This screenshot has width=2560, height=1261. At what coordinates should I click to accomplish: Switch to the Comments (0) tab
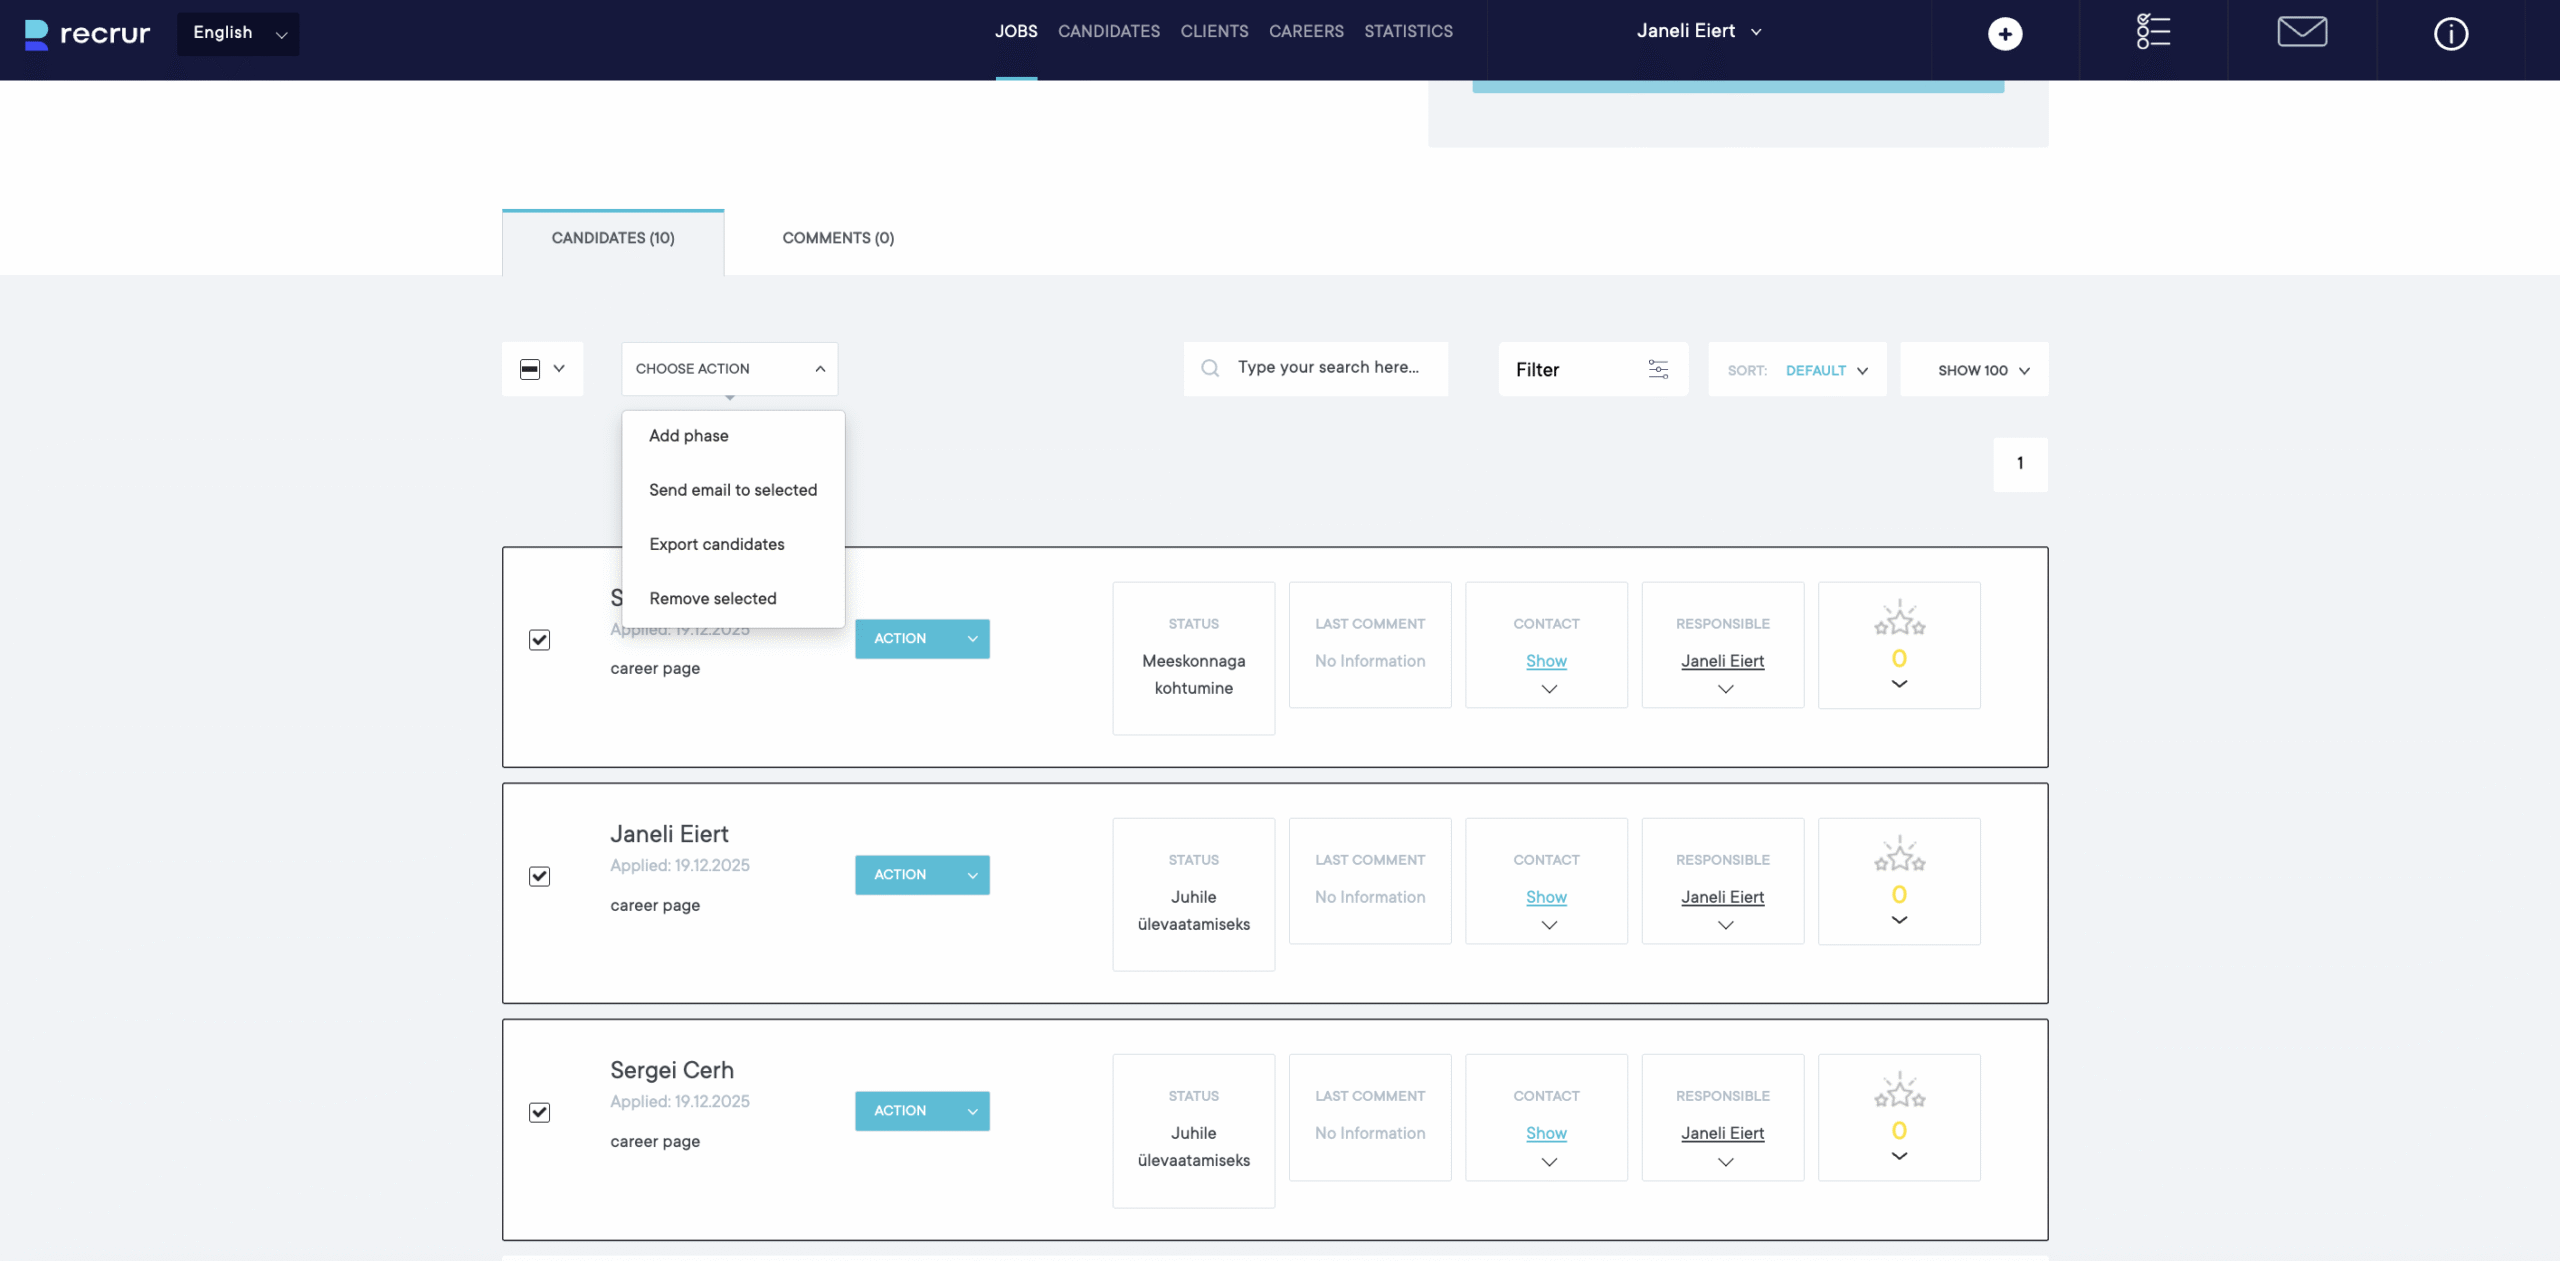coord(837,238)
